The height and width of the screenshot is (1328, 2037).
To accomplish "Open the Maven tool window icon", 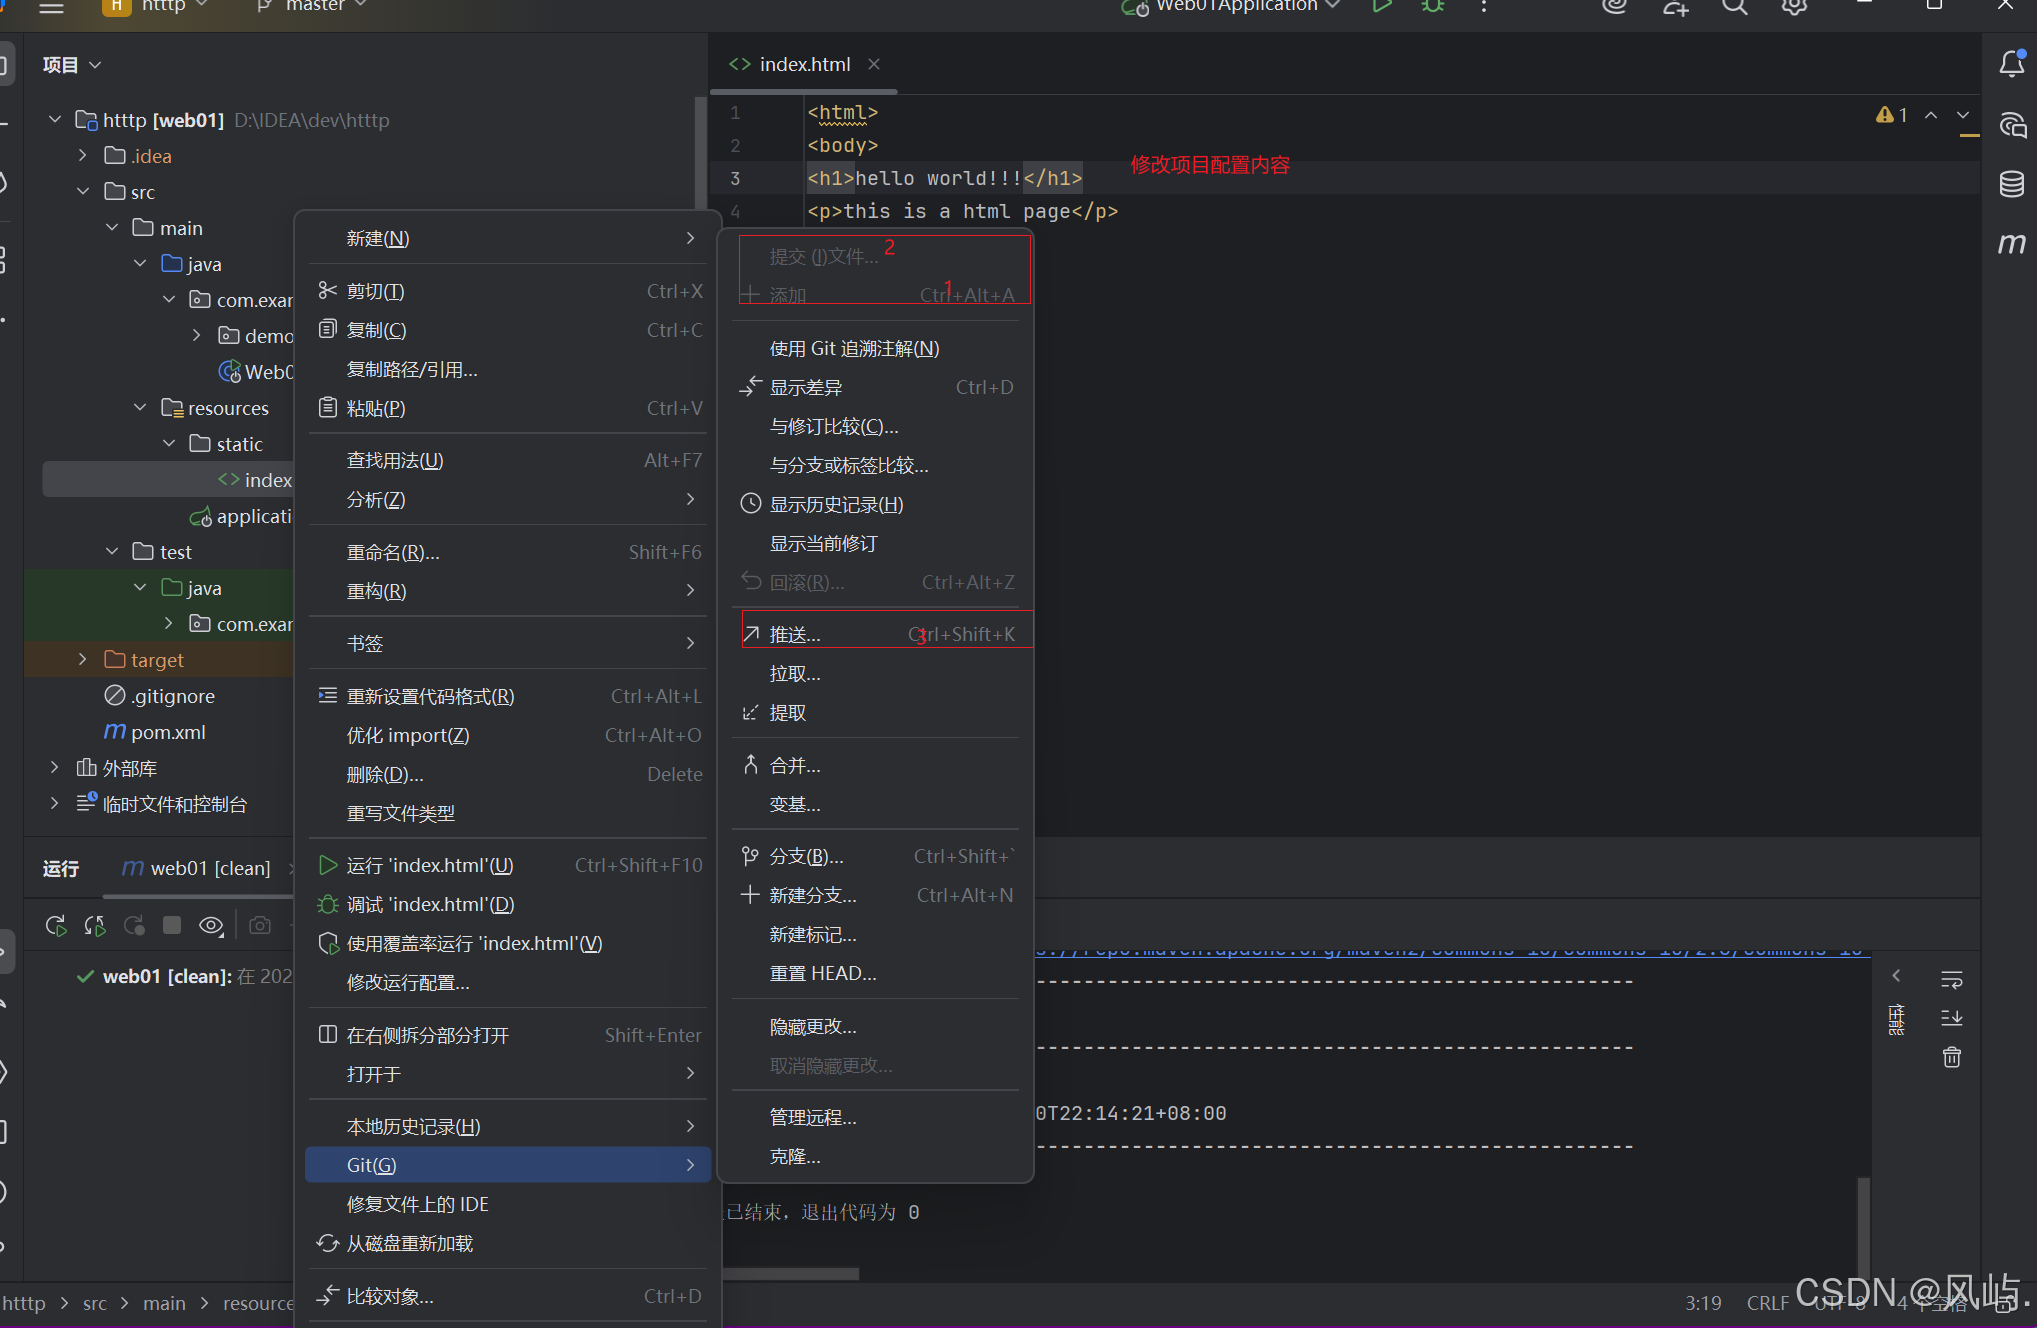I will click(x=2011, y=243).
